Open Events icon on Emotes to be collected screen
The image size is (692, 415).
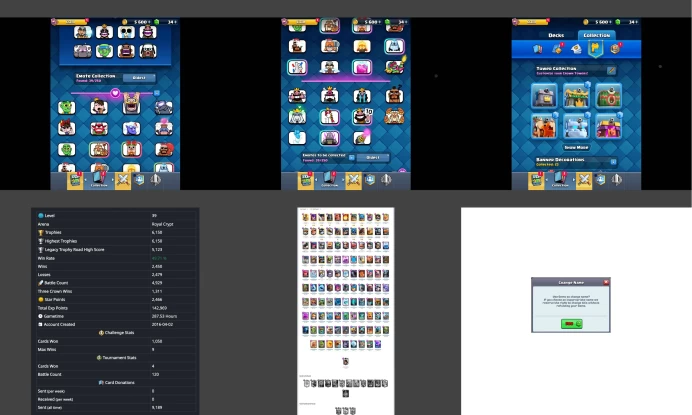tap(386, 180)
